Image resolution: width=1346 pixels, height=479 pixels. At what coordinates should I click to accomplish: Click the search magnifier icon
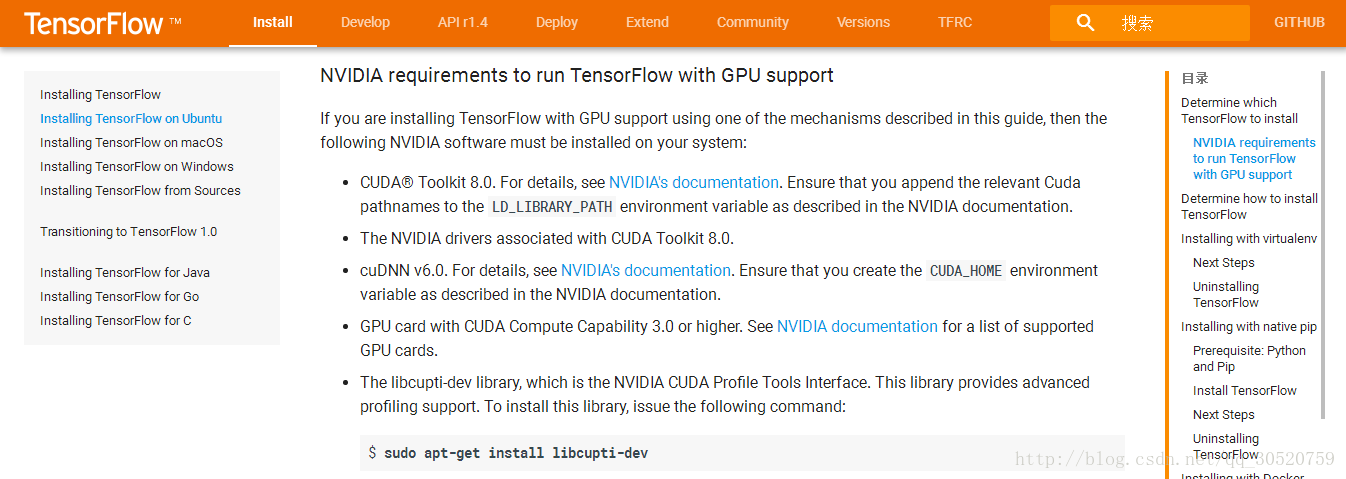[1085, 22]
